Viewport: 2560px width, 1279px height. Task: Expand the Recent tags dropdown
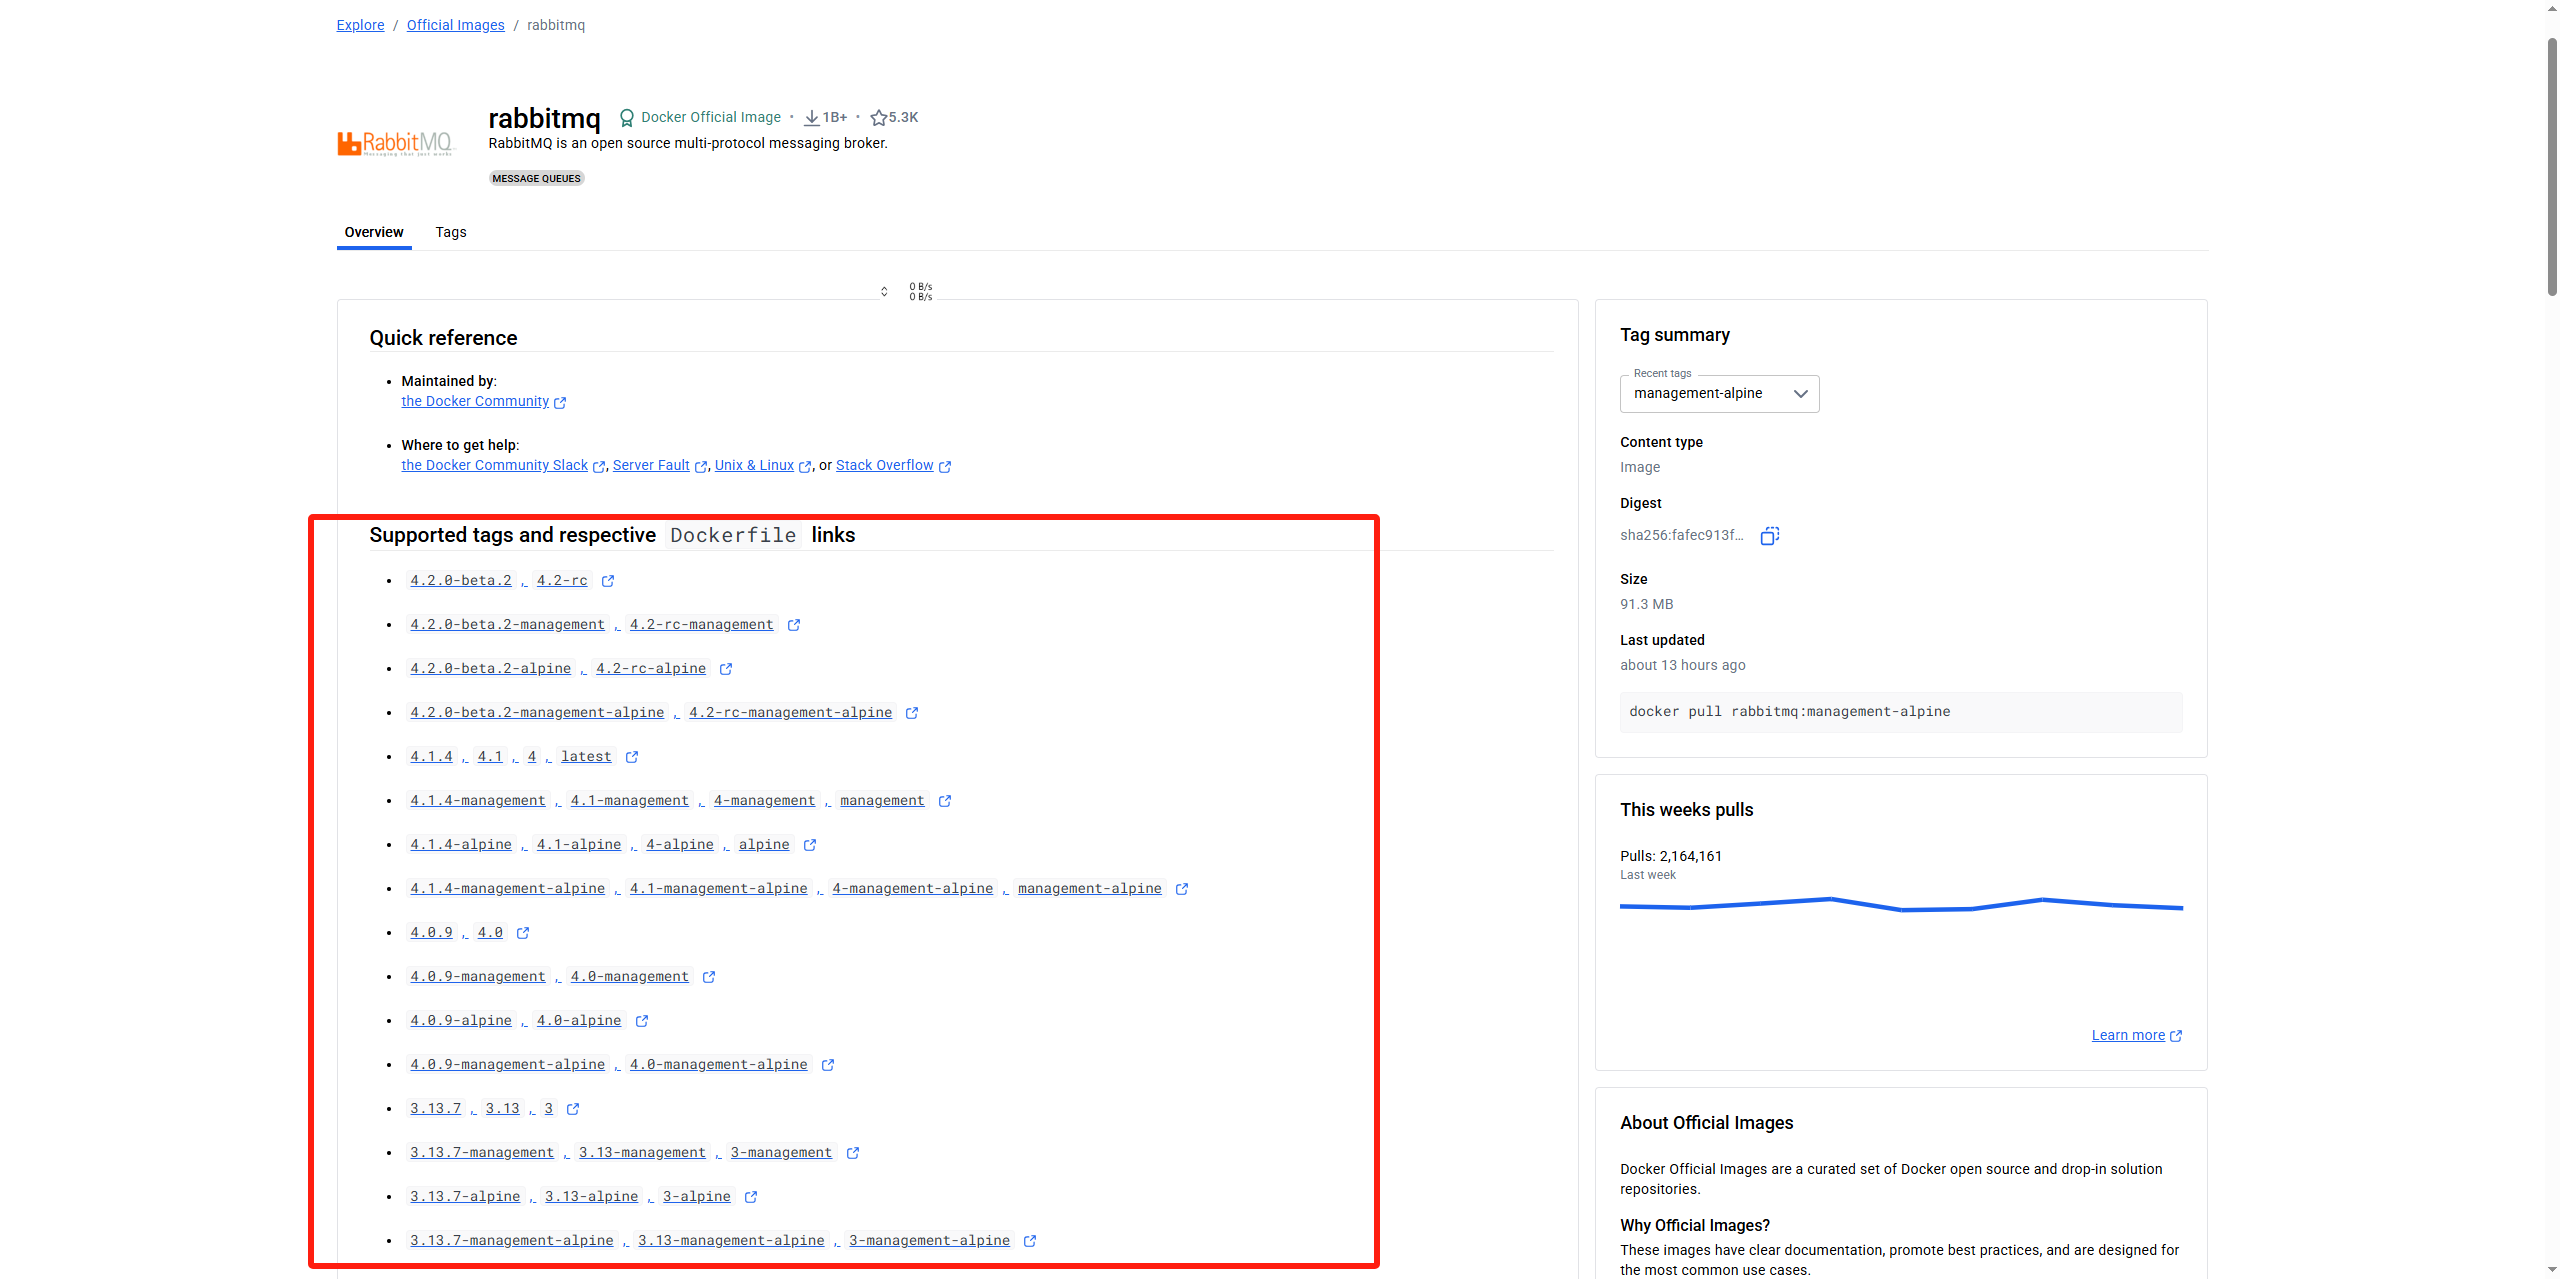pos(1719,394)
